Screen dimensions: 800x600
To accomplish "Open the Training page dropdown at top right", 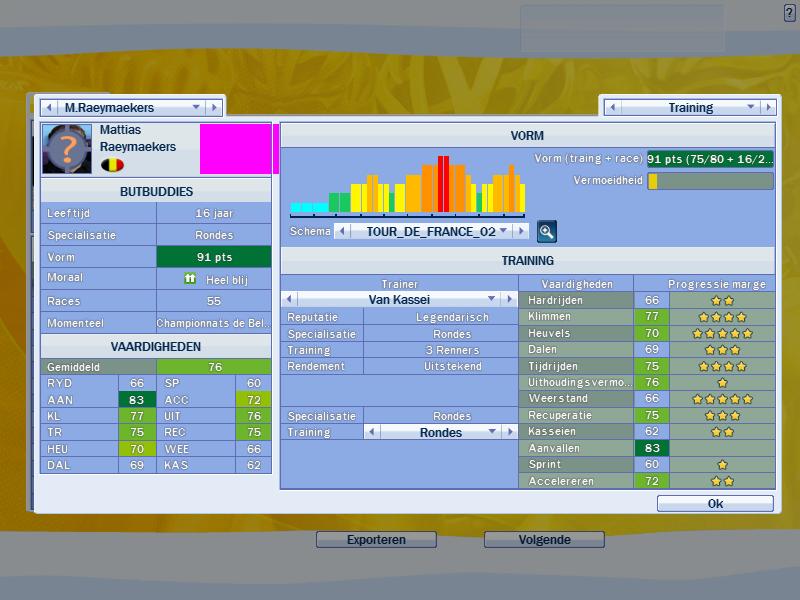I will 751,107.
